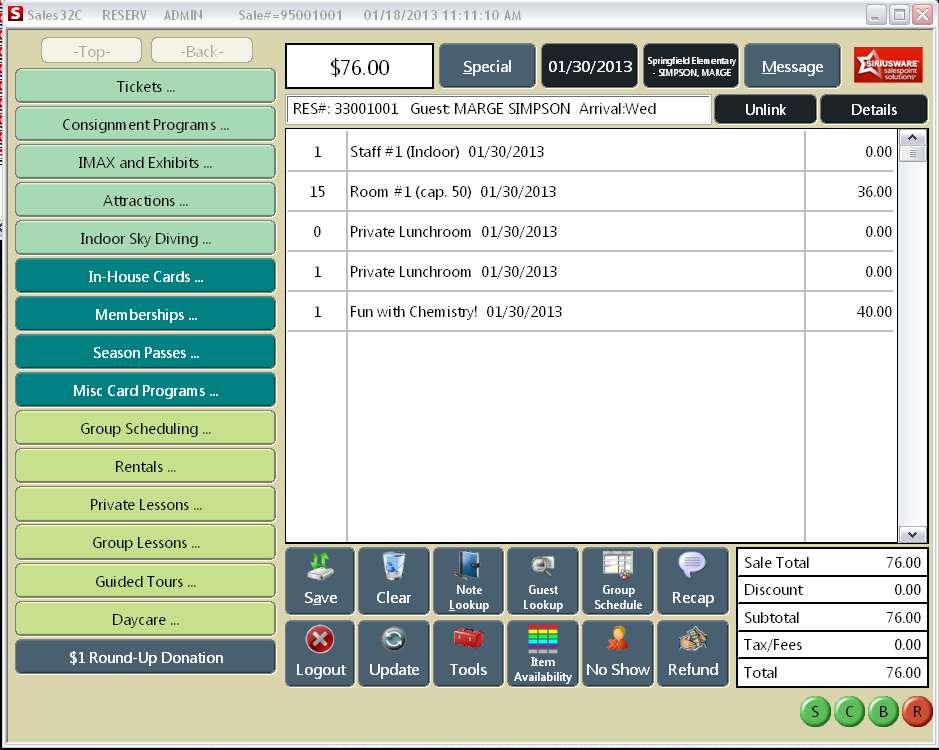Open Guest Lookup
The image size is (939, 750).
[543, 580]
